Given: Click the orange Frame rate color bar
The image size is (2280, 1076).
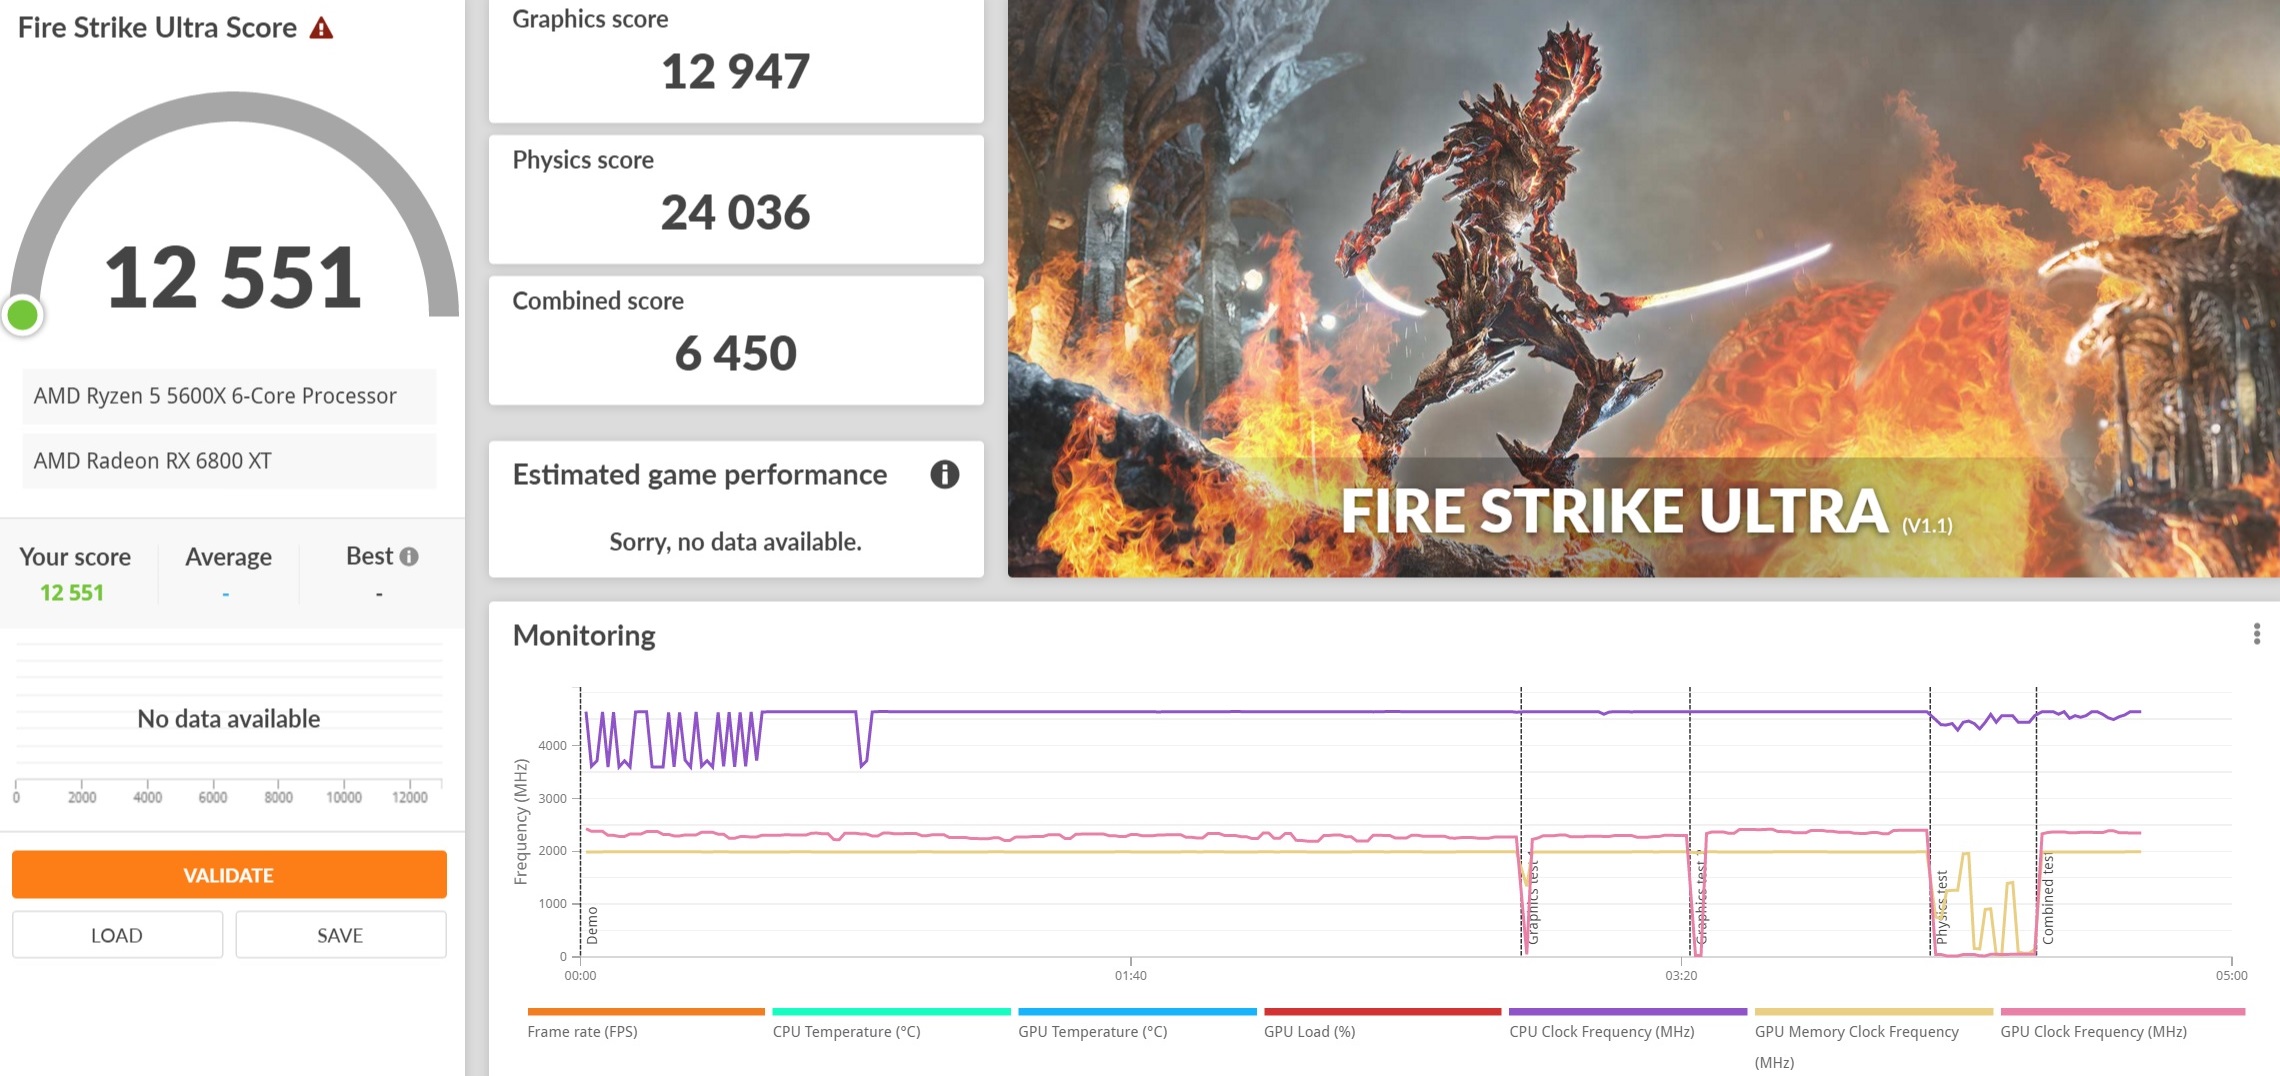Looking at the screenshot, I should [646, 1012].
